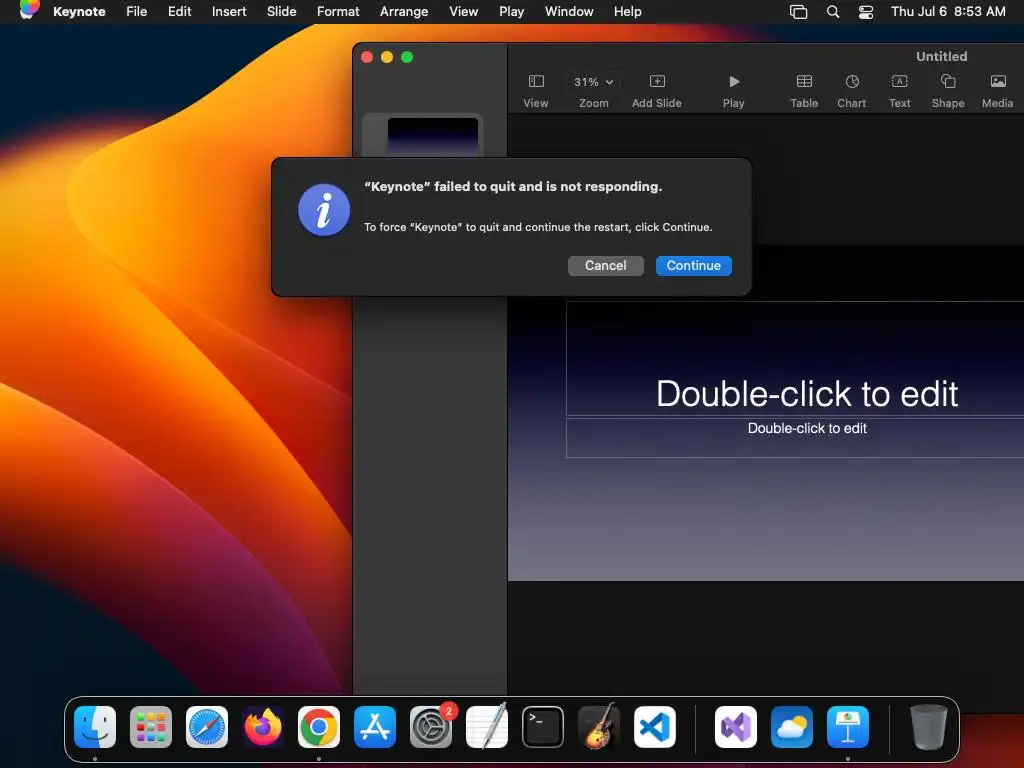Viewport: 1024px width, 768px height.
Task: Open Visual Studio from the Dock
Action: (x=735, y=727)
